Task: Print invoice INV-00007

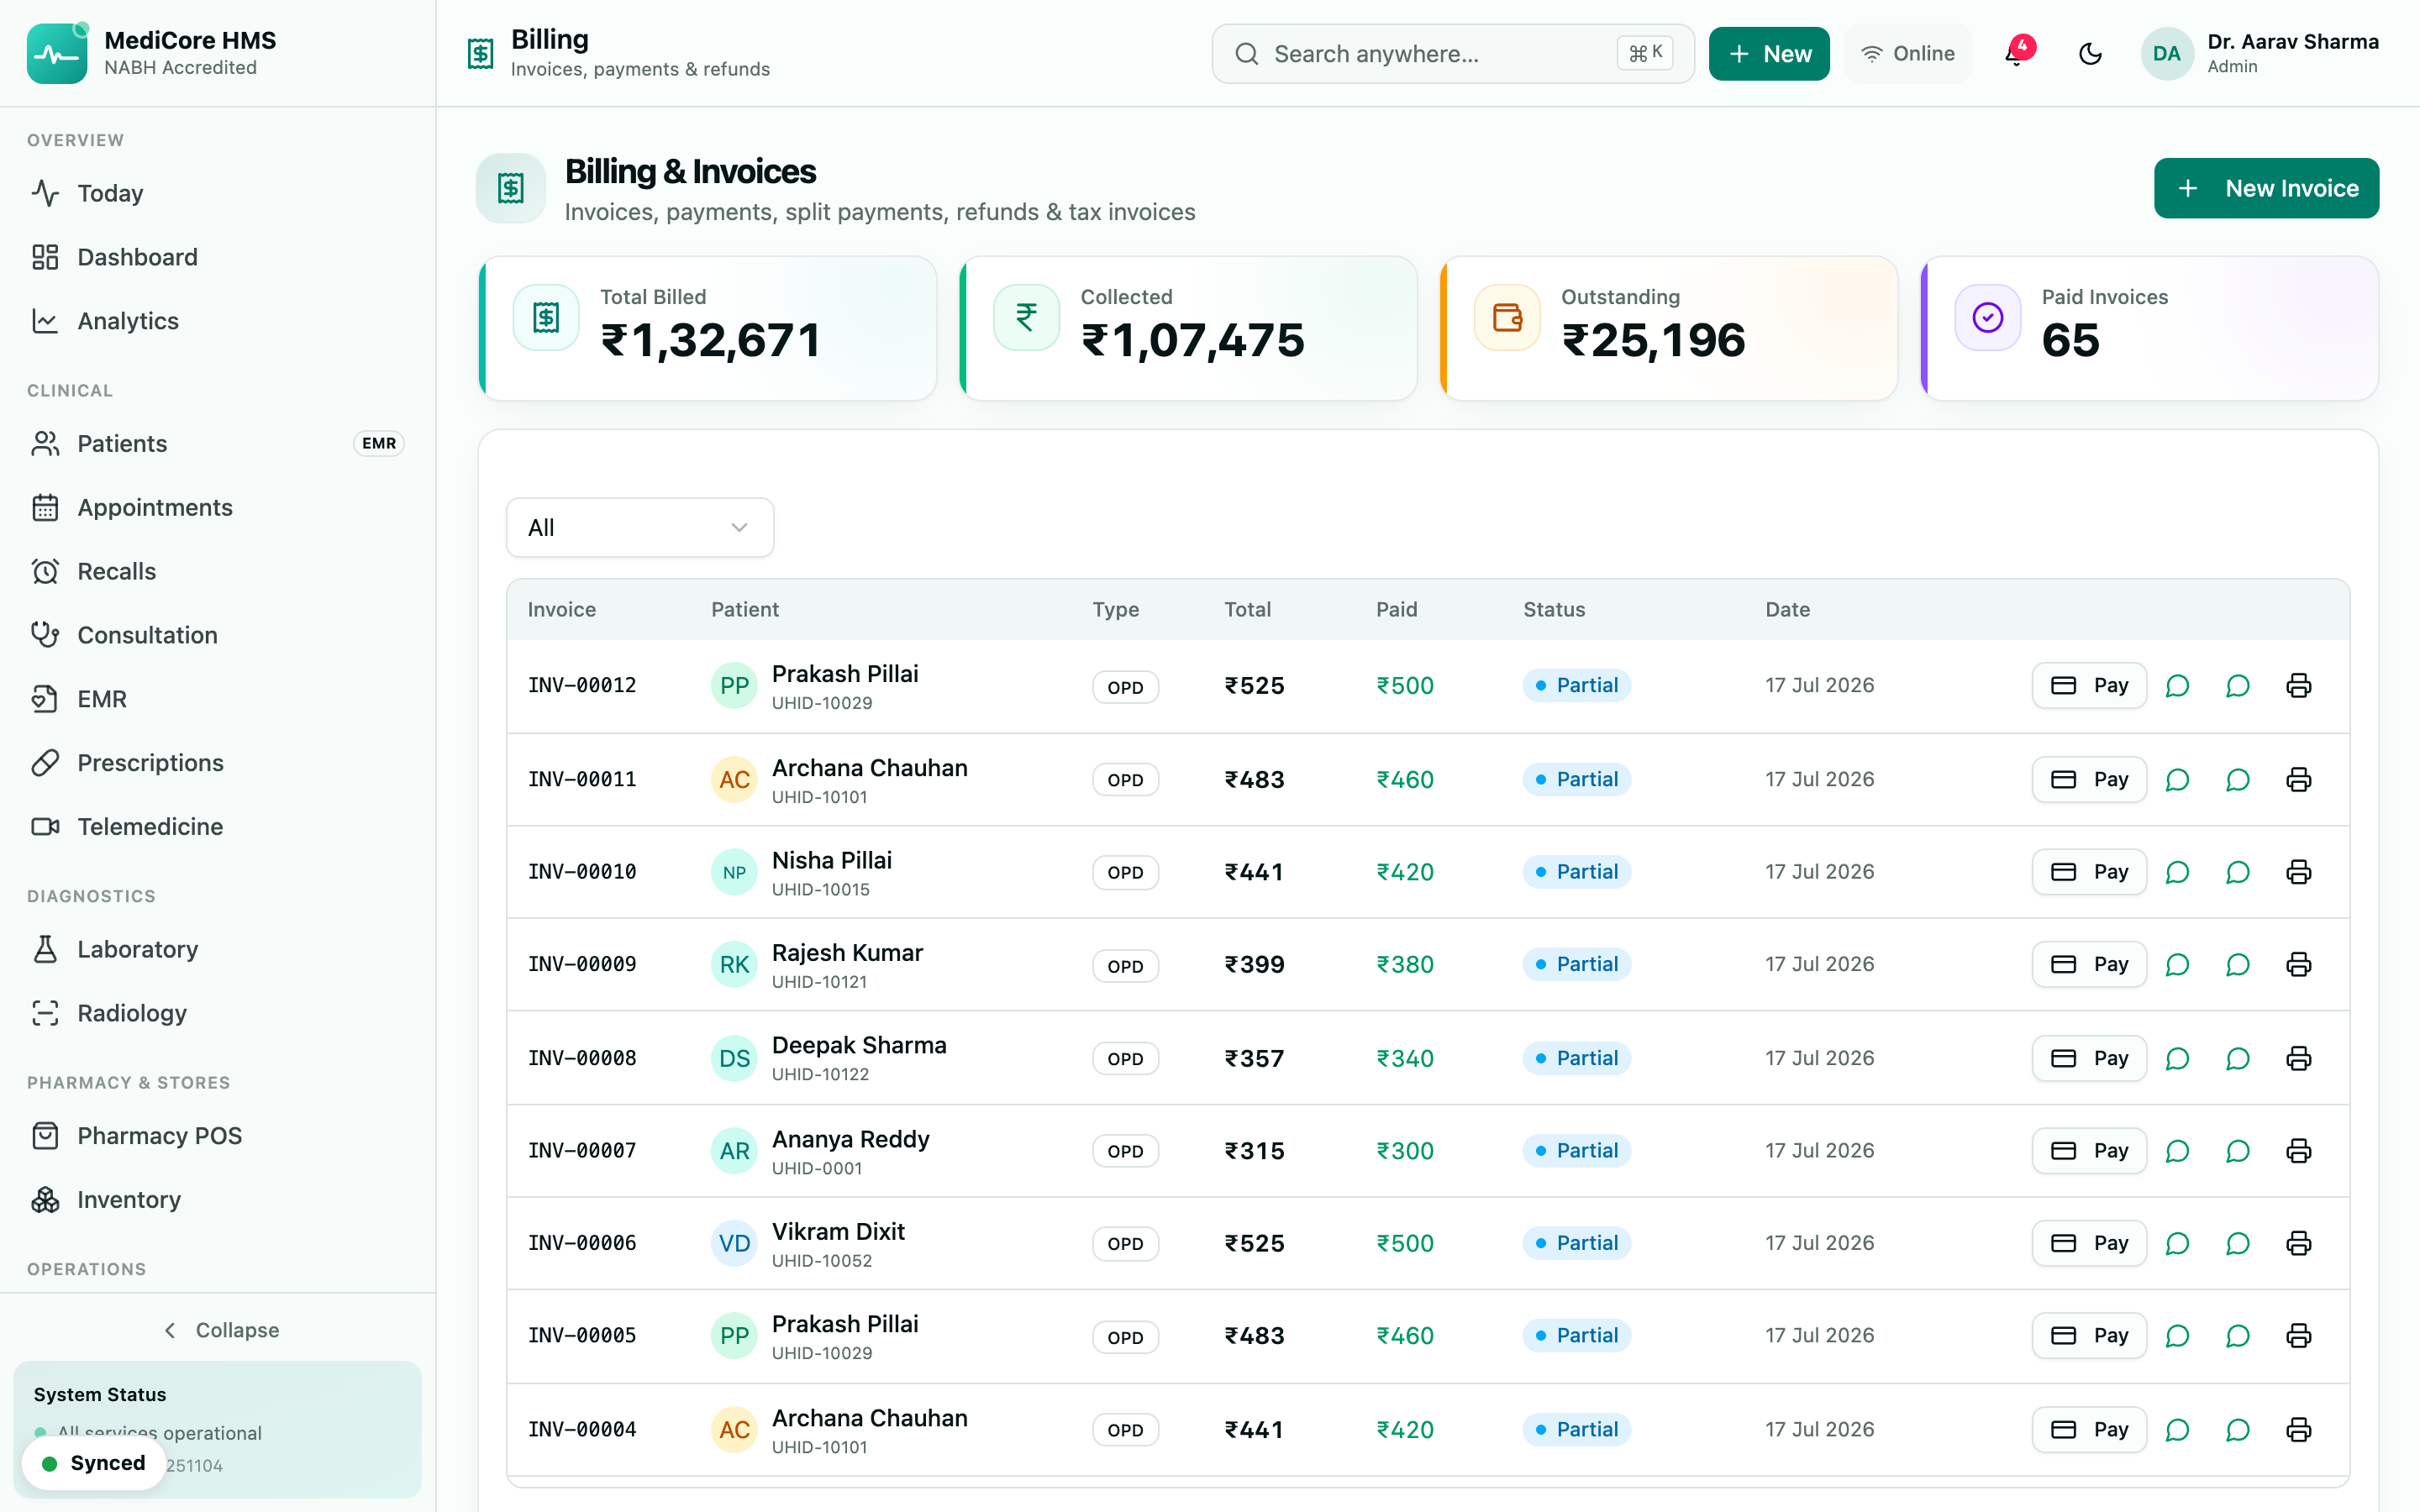Action: tap(2298, 1151)
